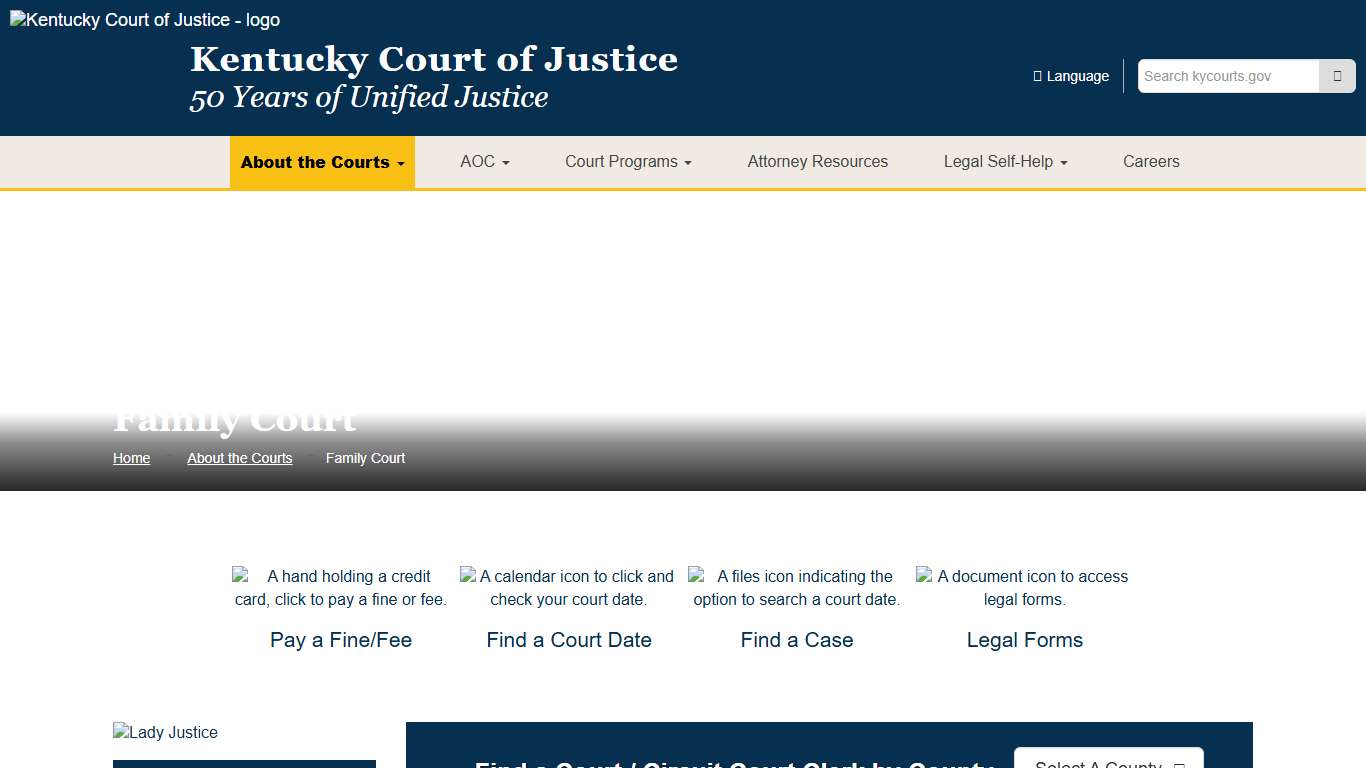Click the Kentucky Court of Justice logo

143,19
